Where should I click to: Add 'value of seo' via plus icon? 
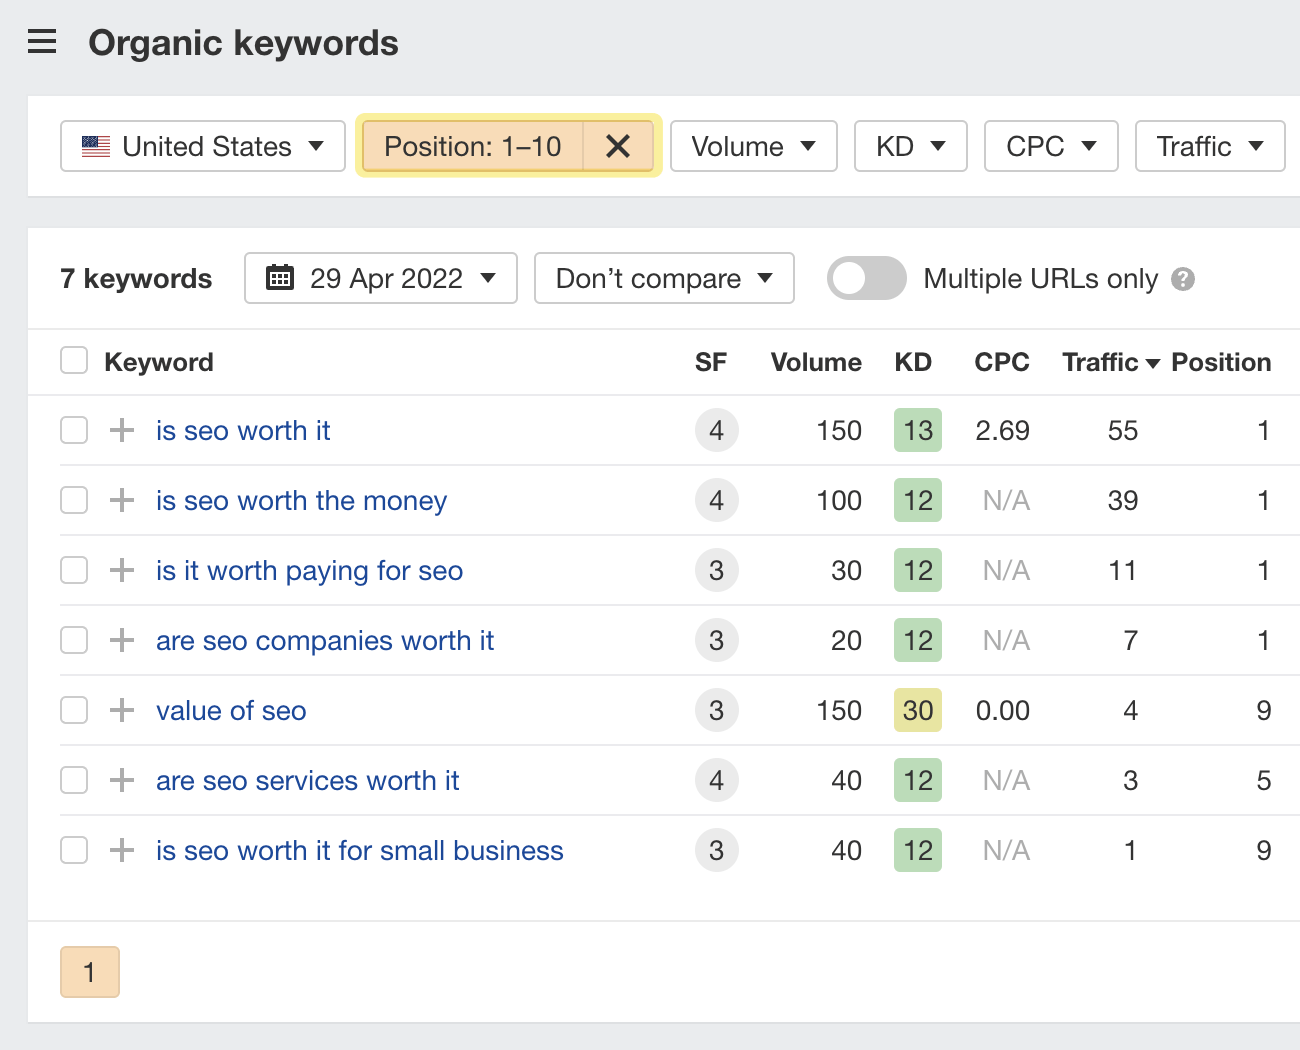click(120, 710)
